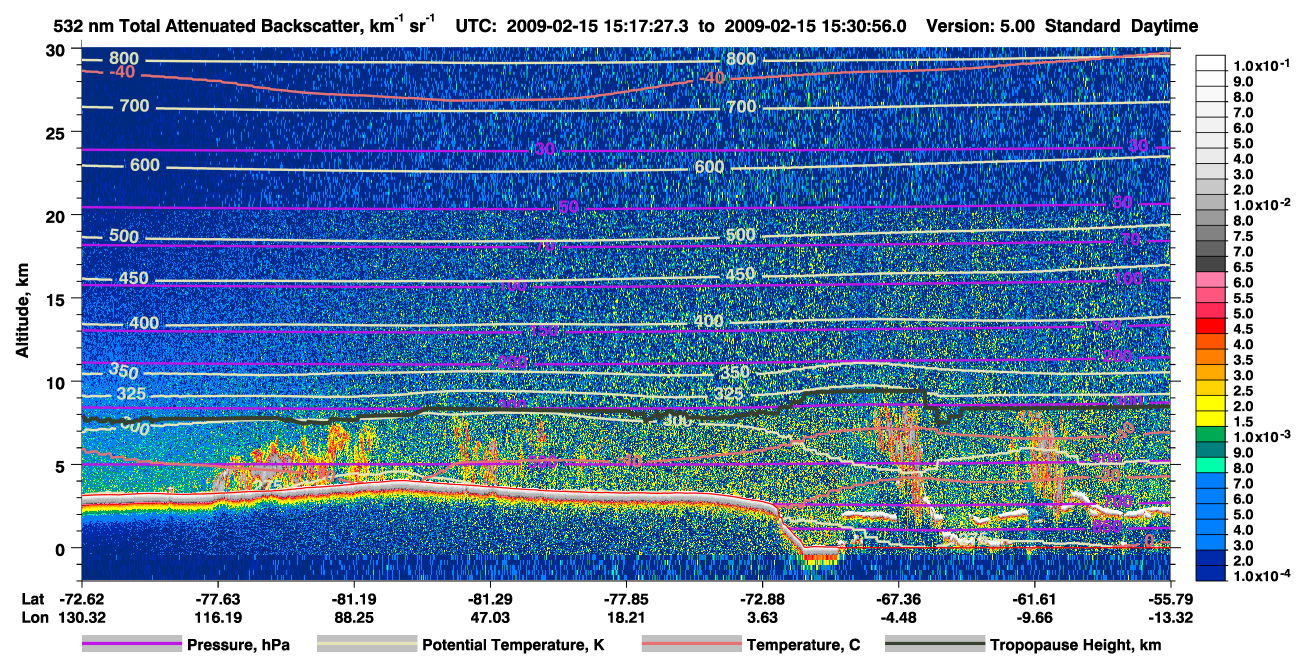Click the pale yellow Potential Temperature line sample
This screenshot has height=667, width=1300.
pos(367,645)
